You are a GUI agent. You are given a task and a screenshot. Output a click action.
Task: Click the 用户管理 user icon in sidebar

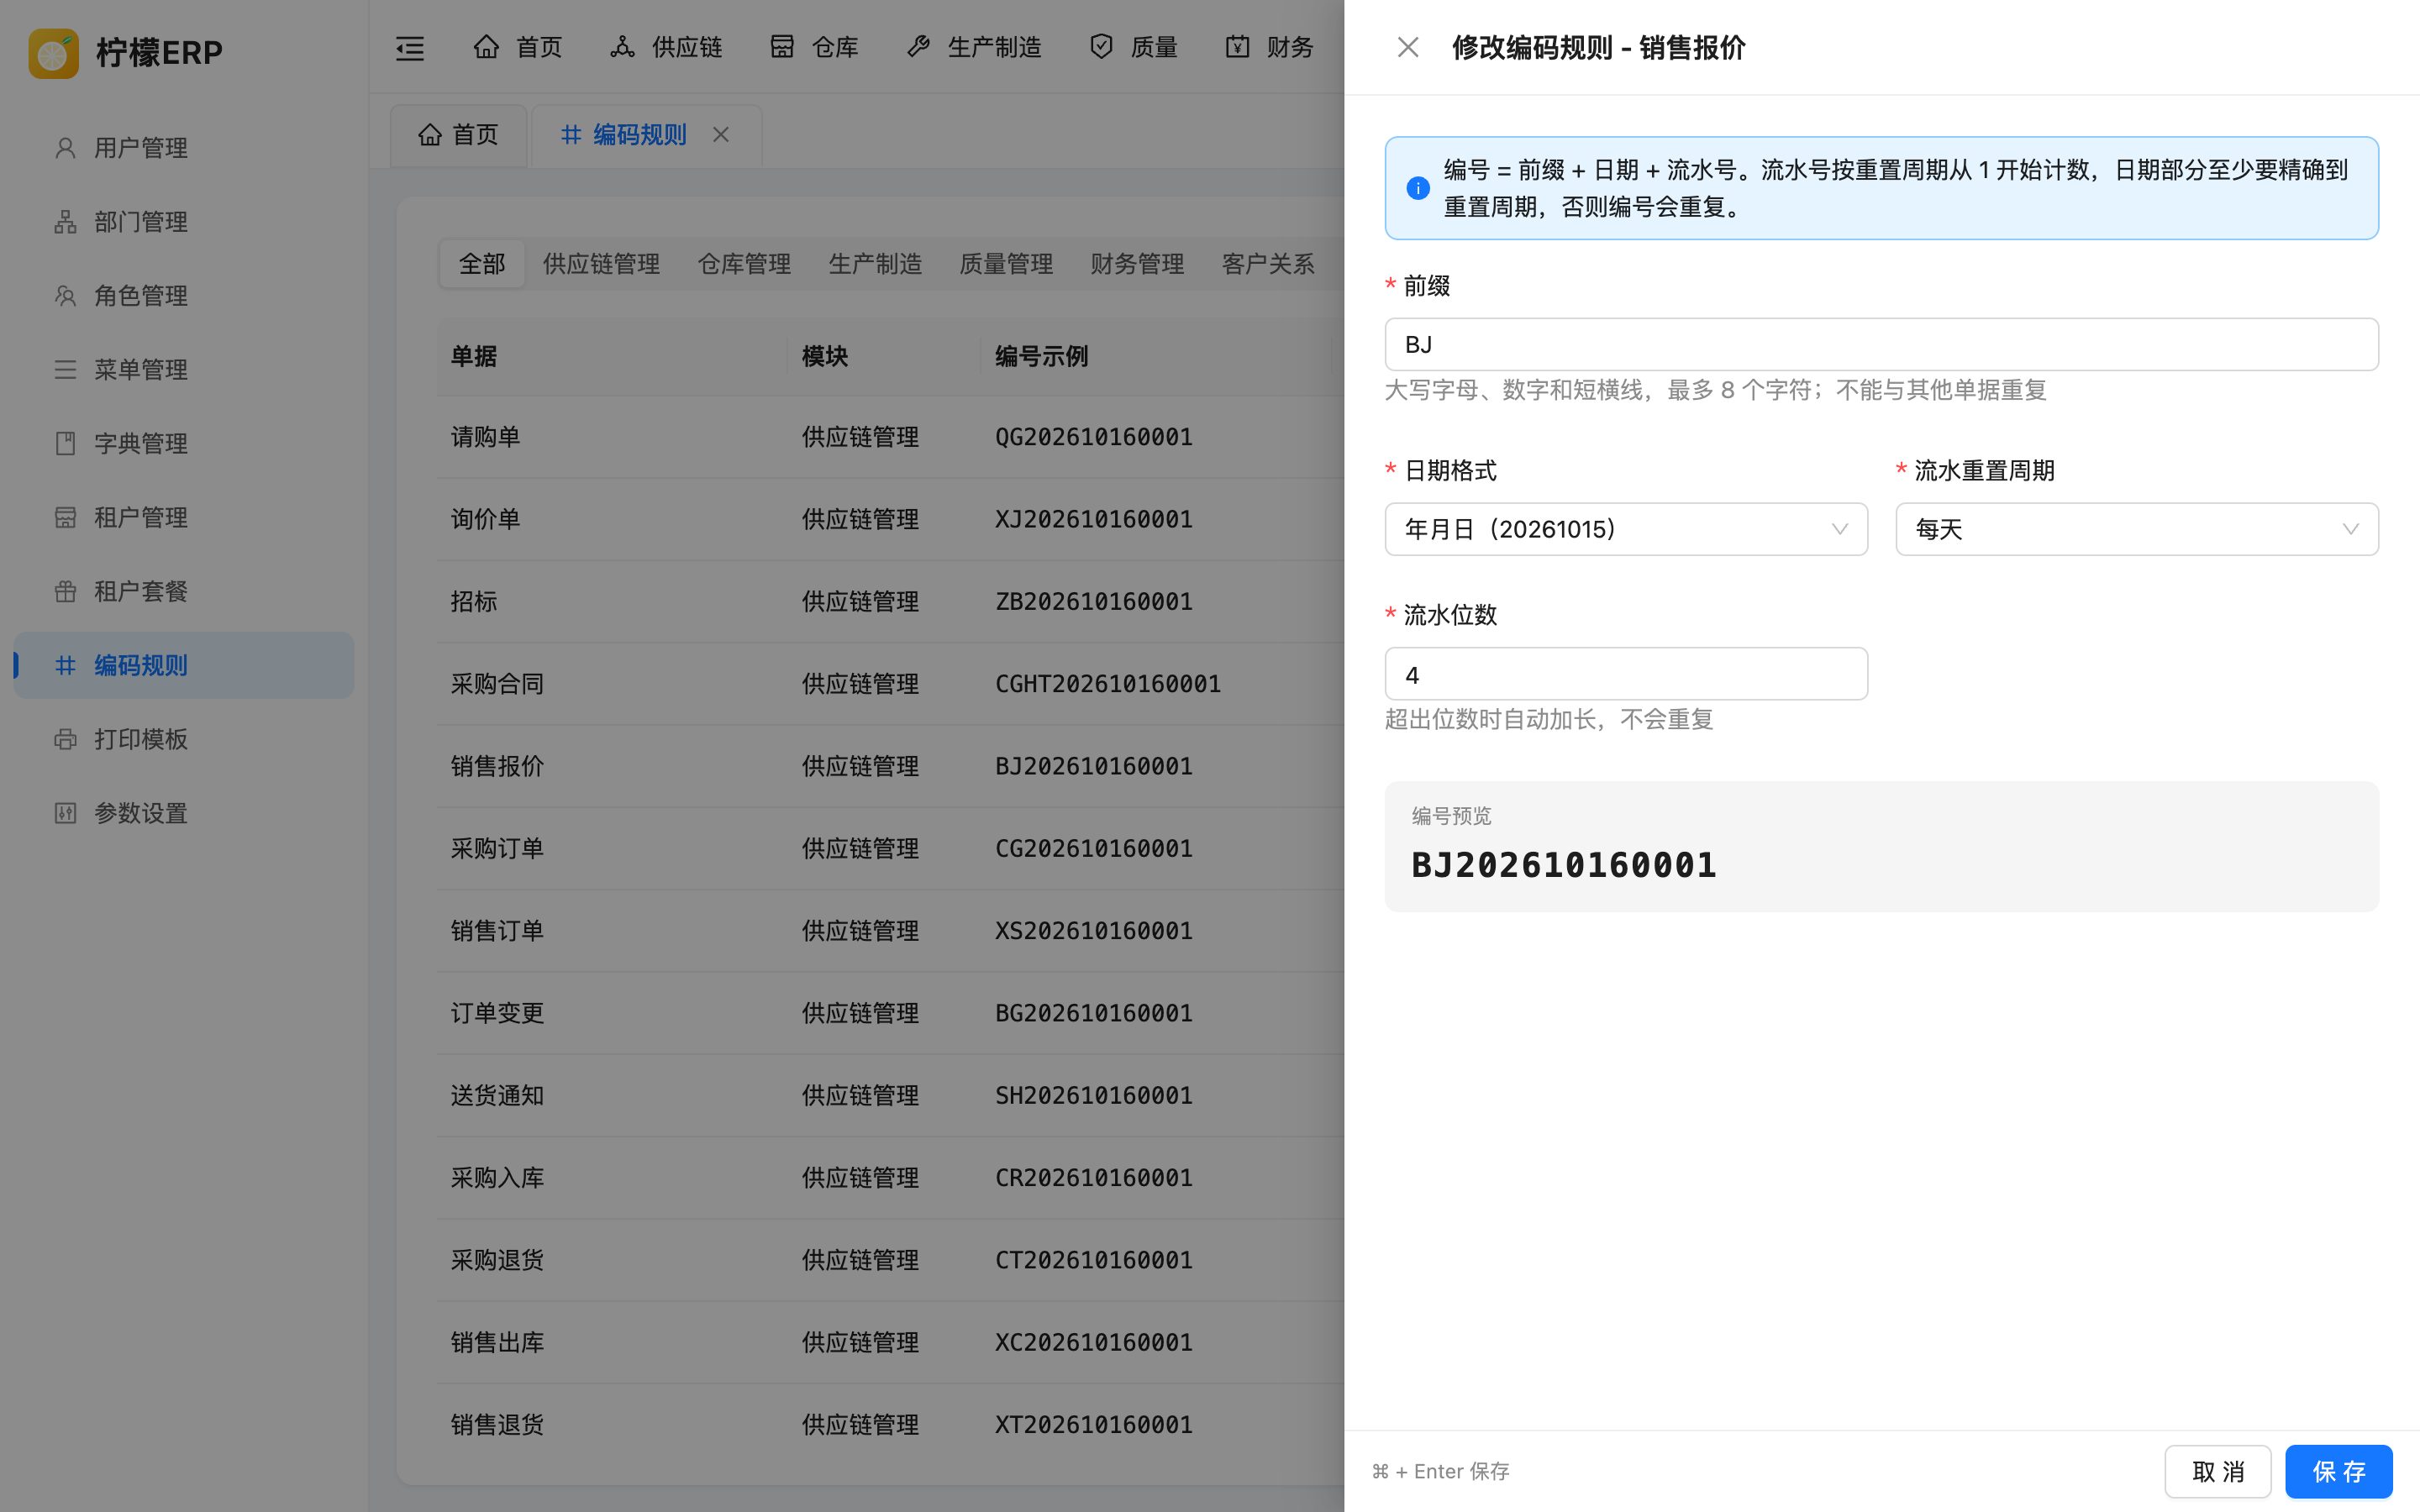point(65,148)
